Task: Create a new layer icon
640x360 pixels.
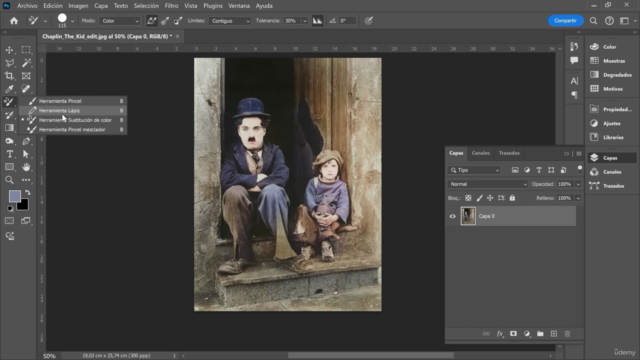Action: (554, 334)
